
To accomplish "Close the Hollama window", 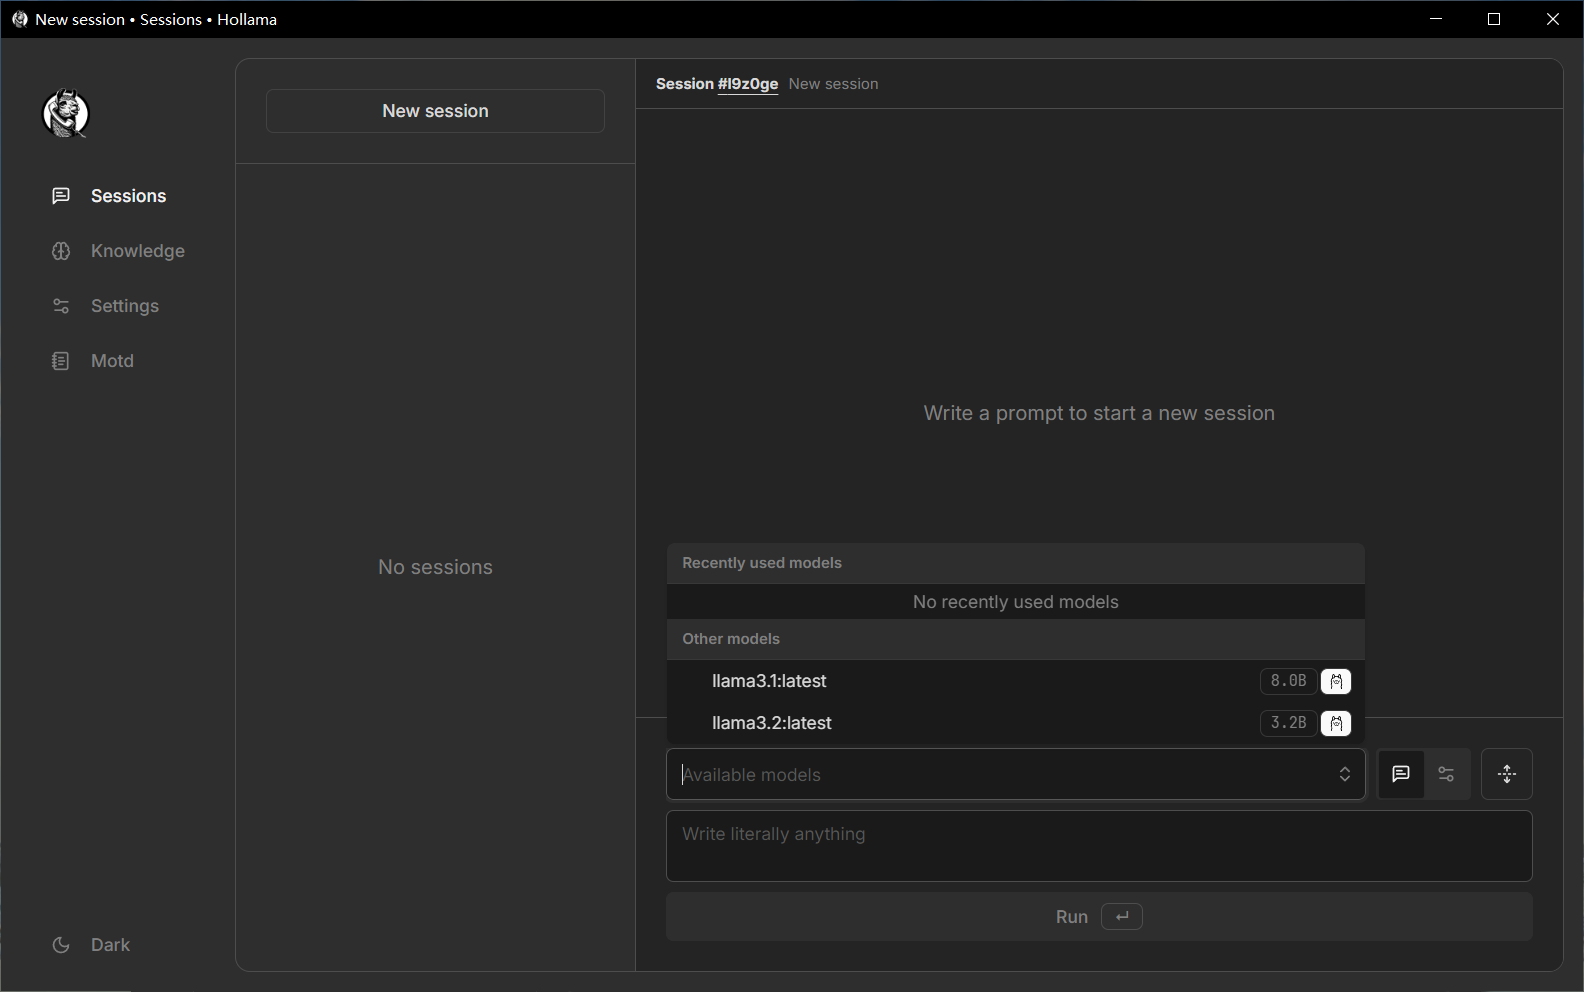I will (x=1553, y=19).
